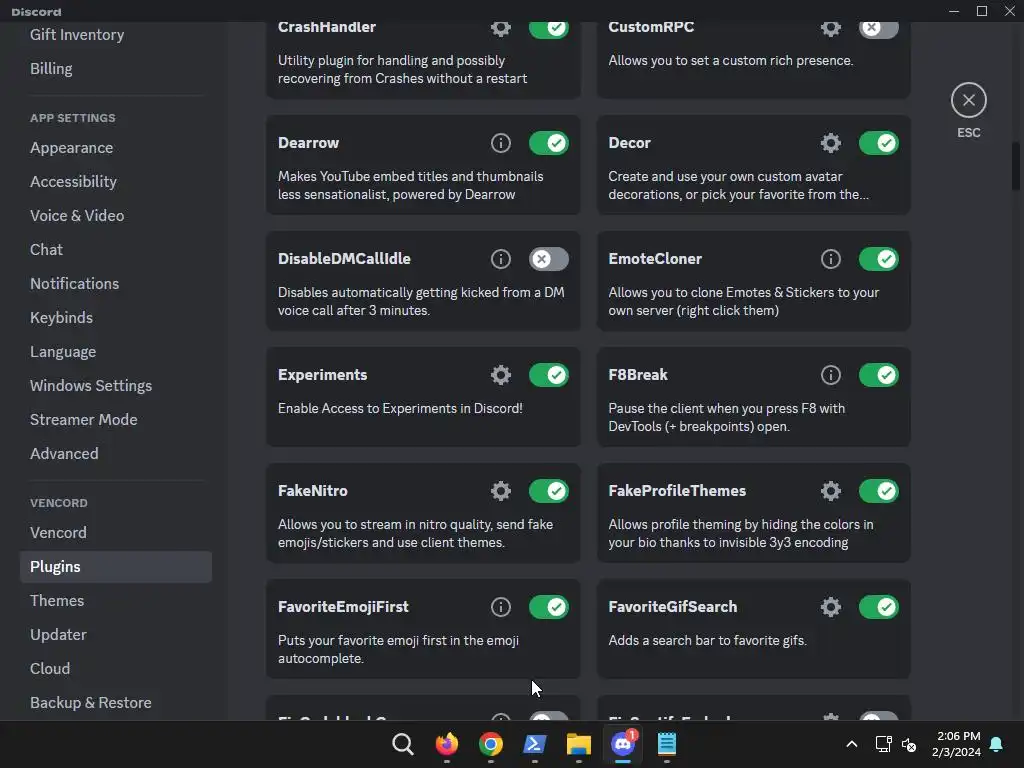Open Decor plugin settings gear
This screenshot has height=768, width=1024.
pos(831,143)
